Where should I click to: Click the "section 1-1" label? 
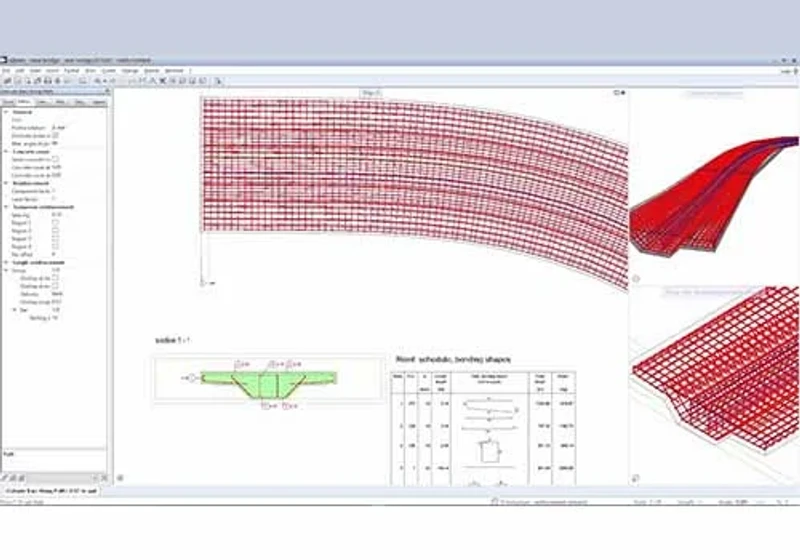pos(172,340)
